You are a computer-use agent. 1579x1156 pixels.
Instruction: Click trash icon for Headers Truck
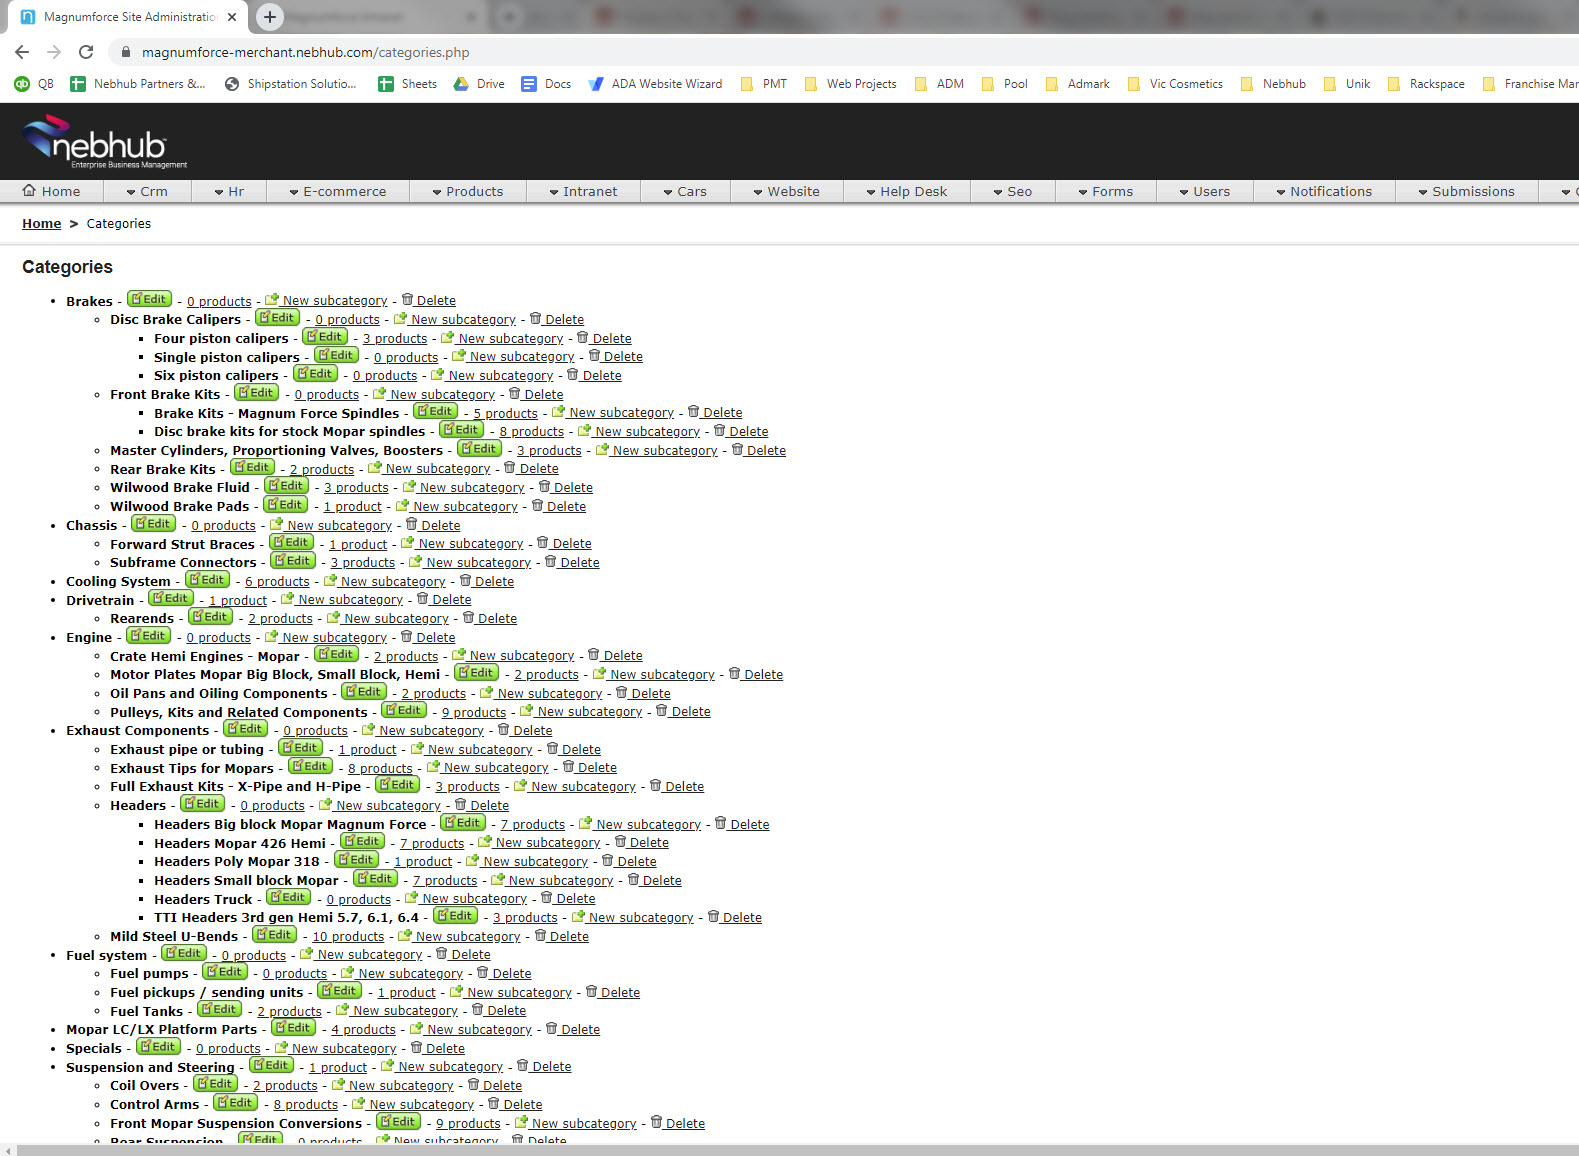coord(546,898)
